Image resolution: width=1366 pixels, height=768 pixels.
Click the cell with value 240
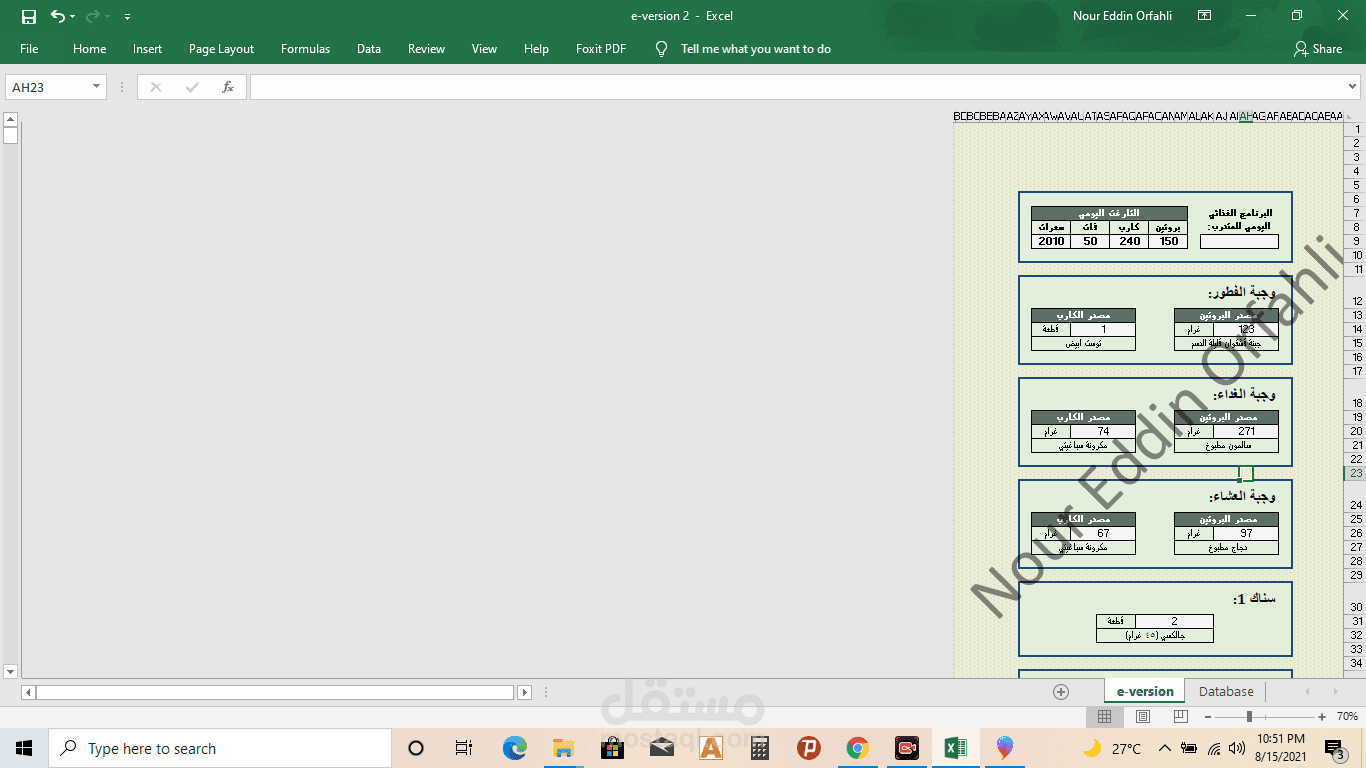[x=1130, y=241]
